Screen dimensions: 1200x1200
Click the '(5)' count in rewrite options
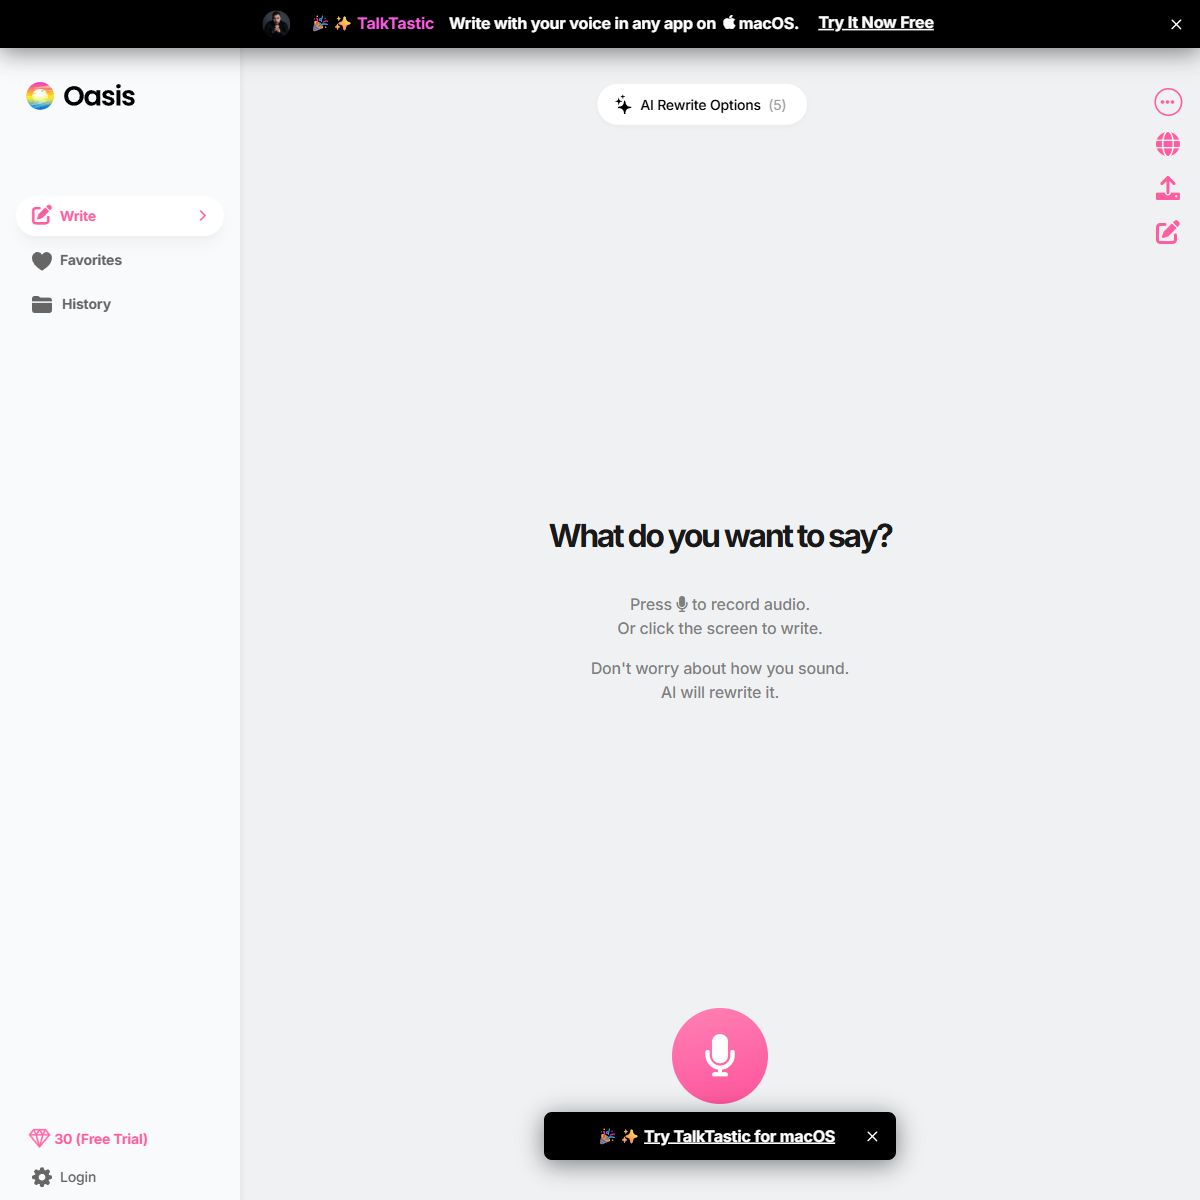[777, 105]
